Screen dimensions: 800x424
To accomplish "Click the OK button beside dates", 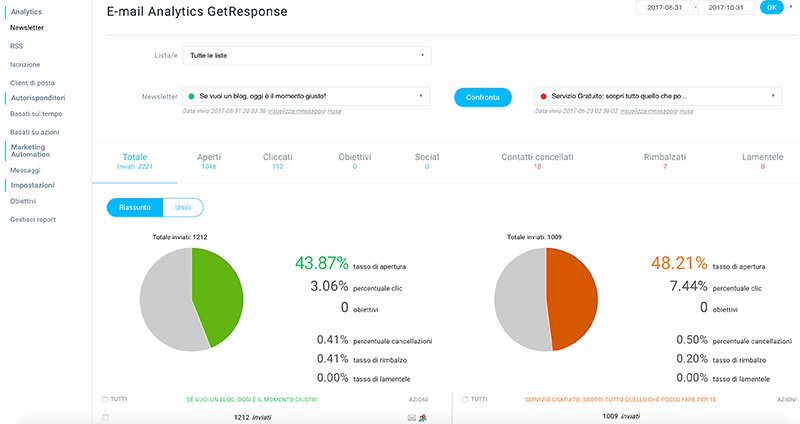I will tap(771, 7).
